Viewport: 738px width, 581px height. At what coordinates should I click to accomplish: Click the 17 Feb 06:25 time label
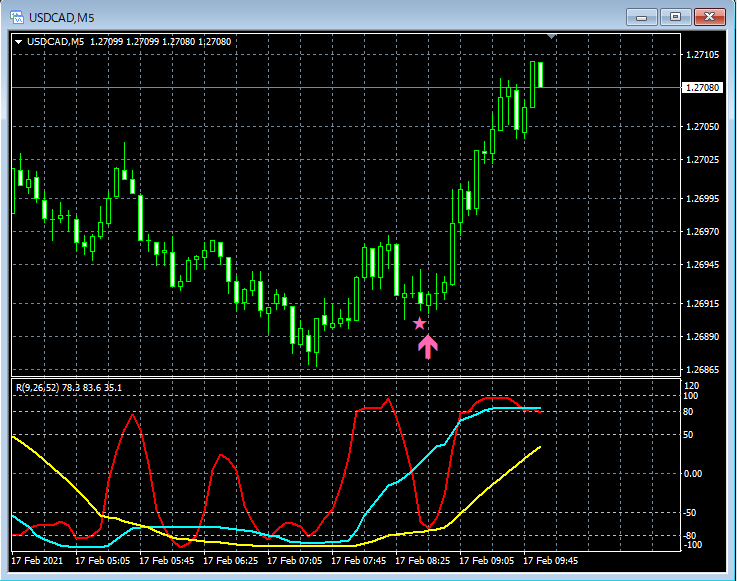231,561
